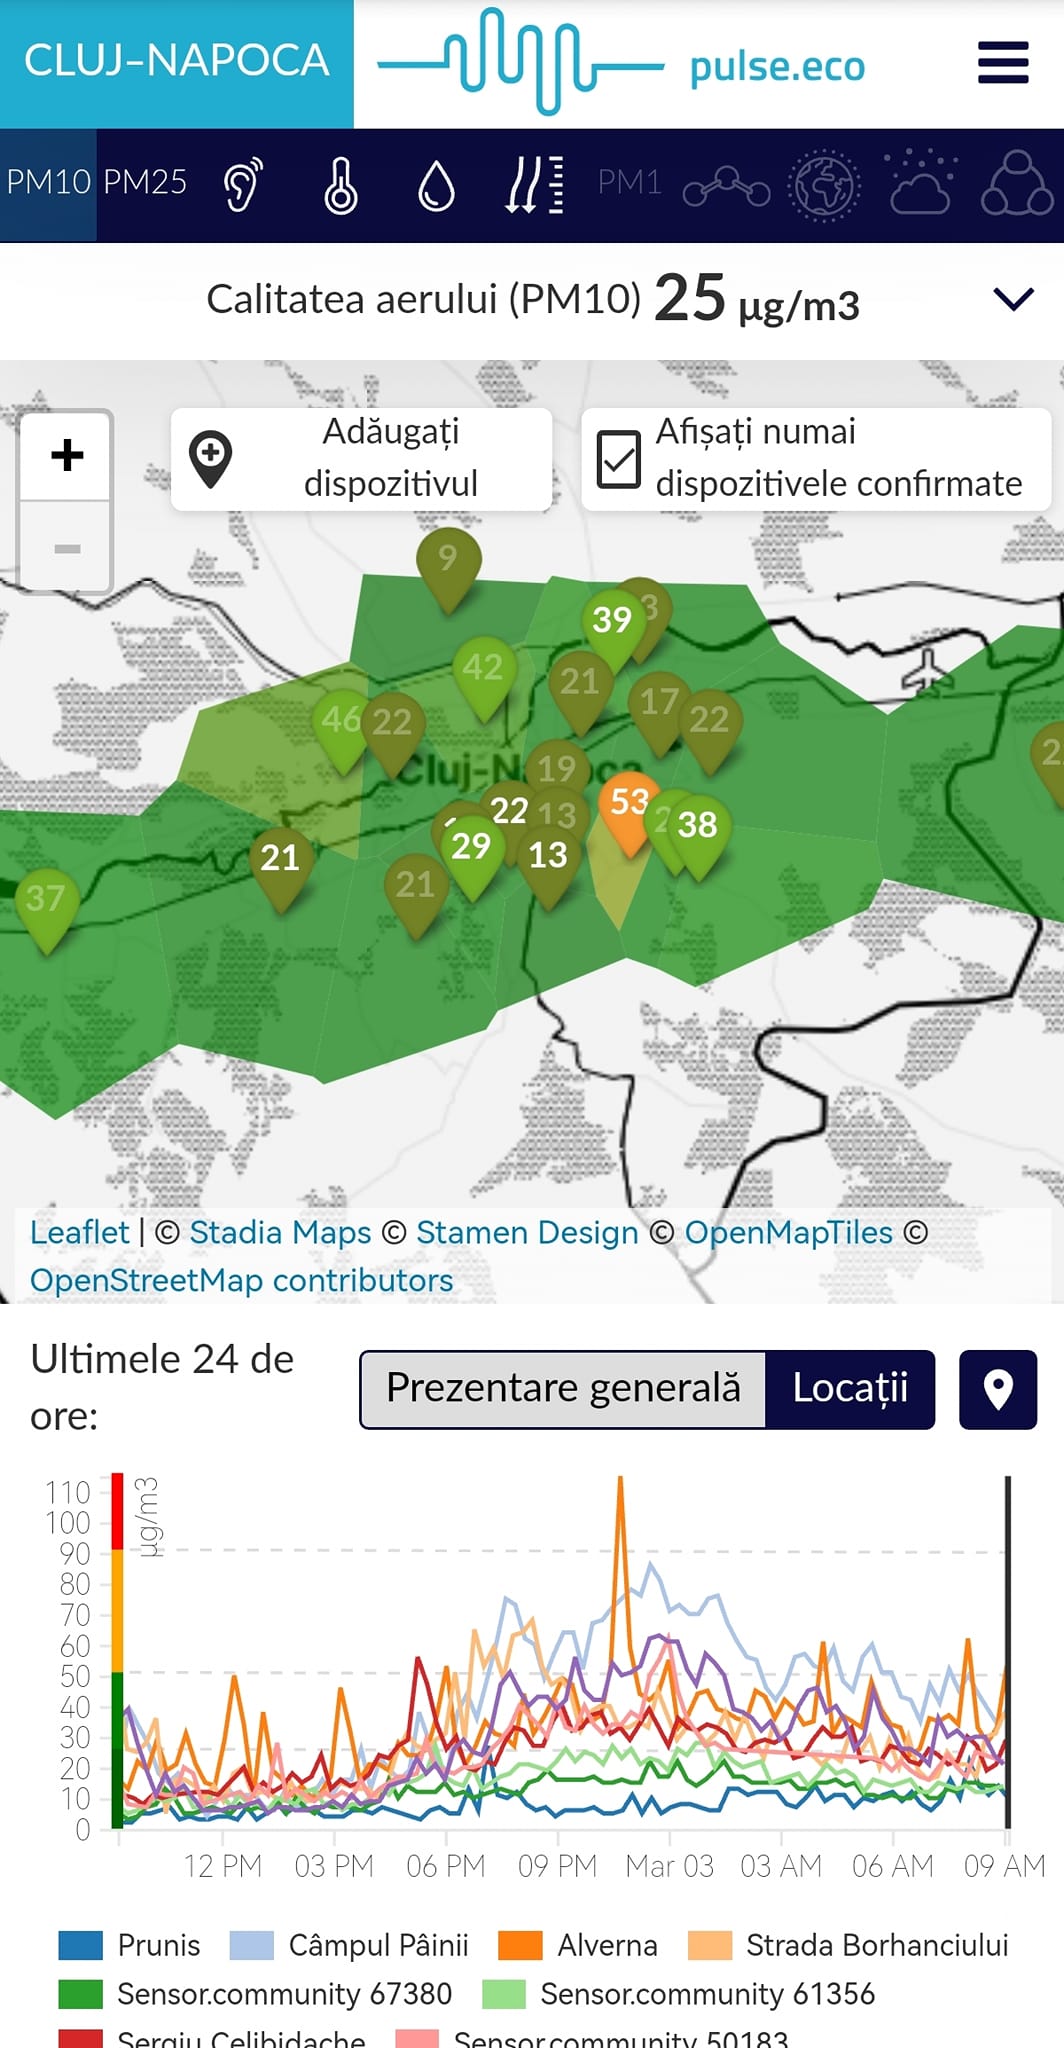Switch to the Locații tab
Screen dimensions: 1064x2048
pyautogui.click(x=850, y=1389)
